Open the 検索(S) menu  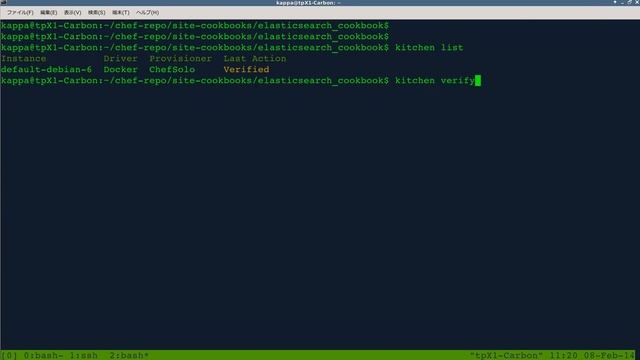point(96,13)
